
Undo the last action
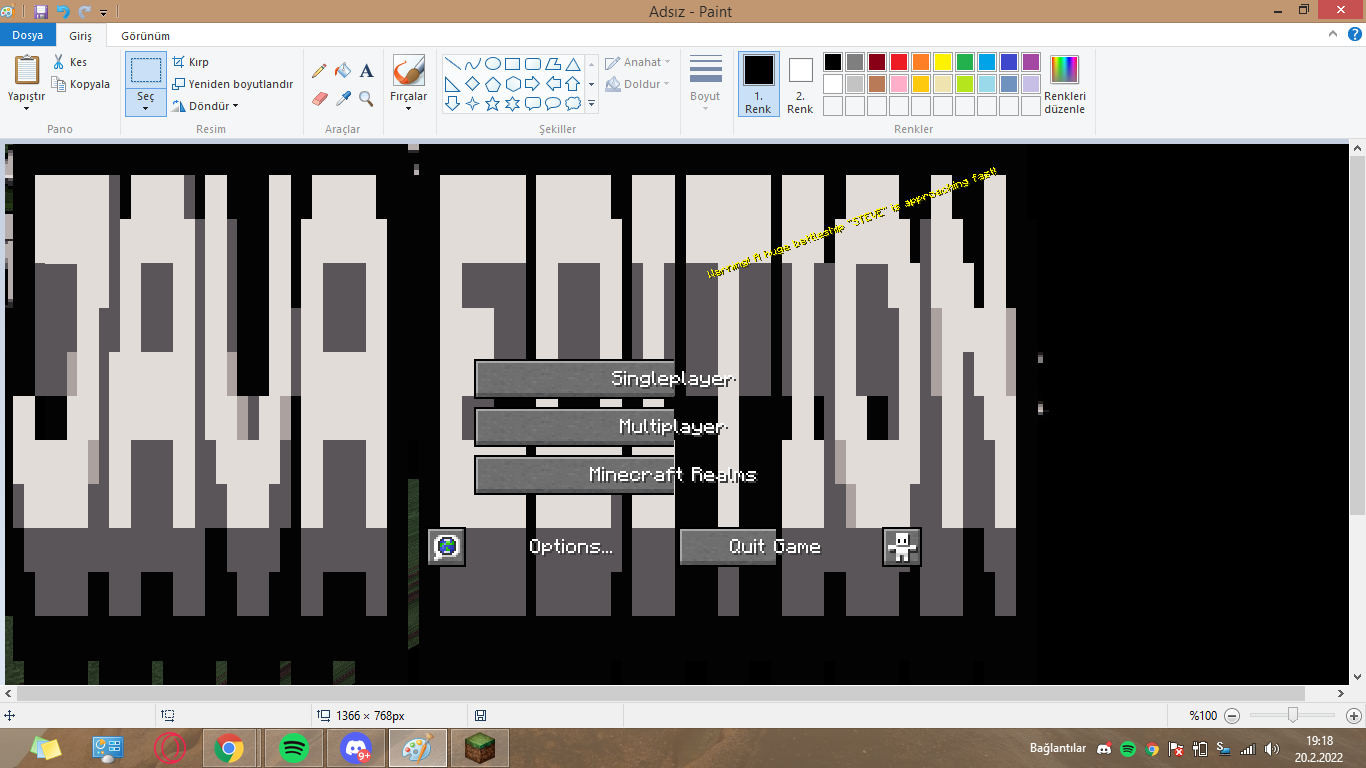tap(63, 11)
